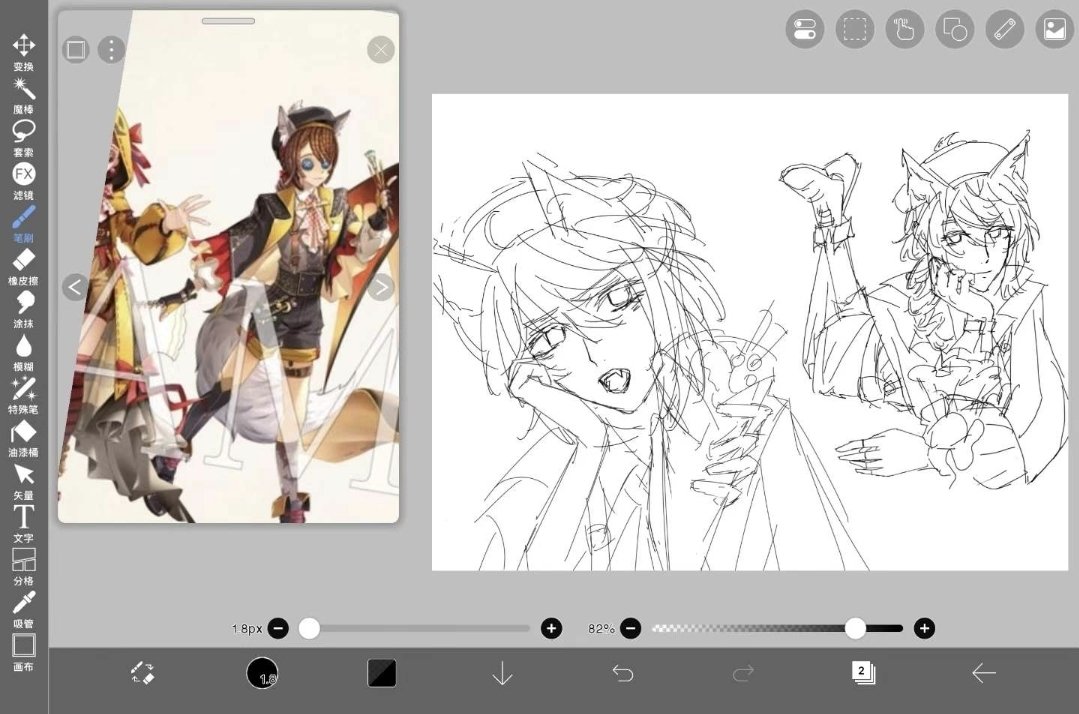This screenshot has width=1079, height=714.
Task: Select the Brush (笔刷) tool
Action: coord(23,224)
